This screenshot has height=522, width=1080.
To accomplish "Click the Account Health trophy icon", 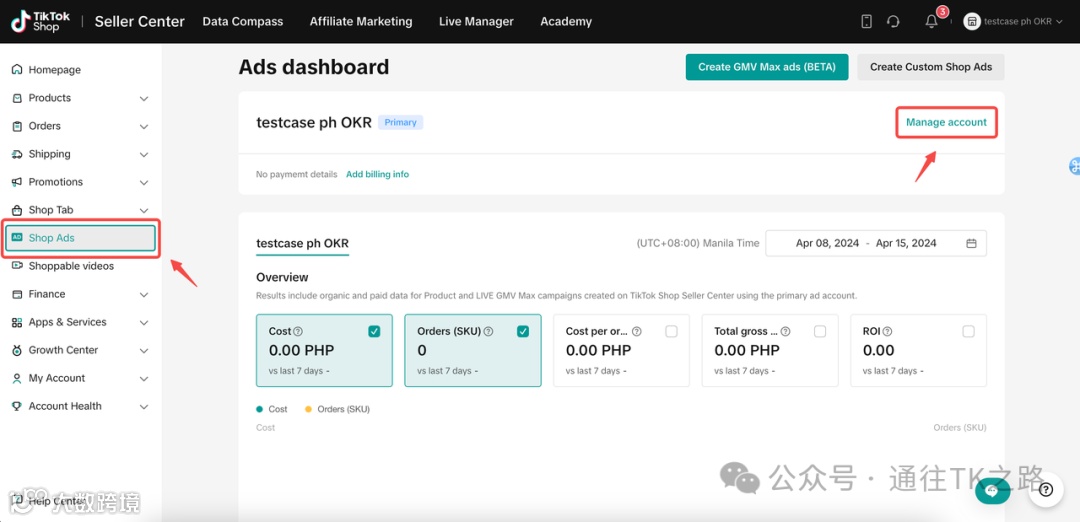I will pos(17,406).
